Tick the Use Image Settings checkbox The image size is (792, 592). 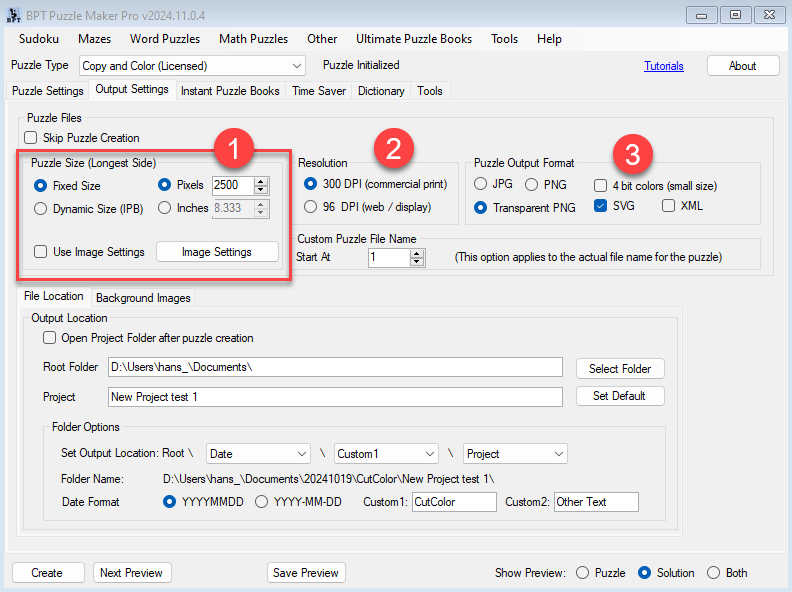pyautogui.click(x=41, y=252)
